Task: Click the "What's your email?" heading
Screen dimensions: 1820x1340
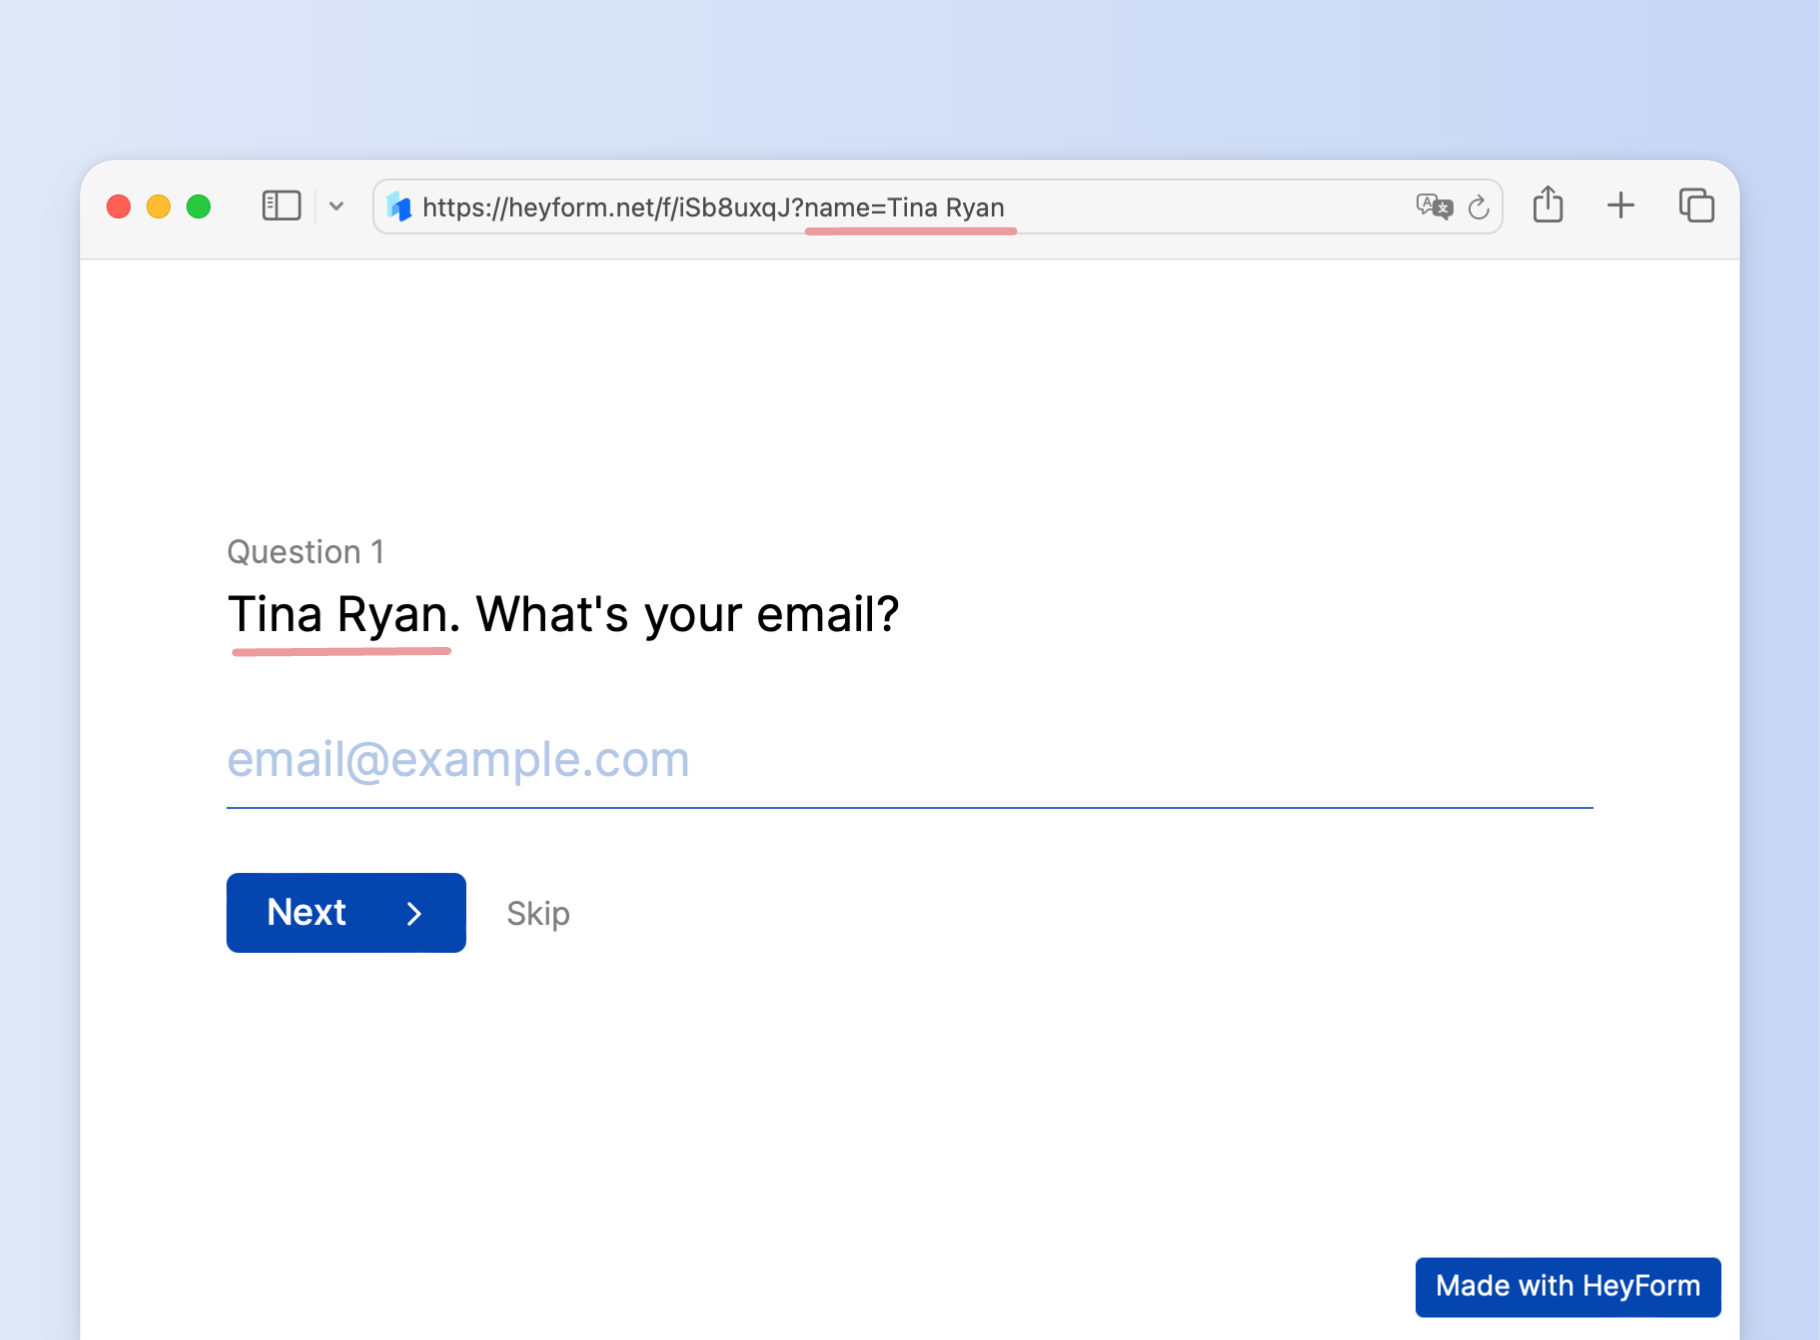Action: (x=686, y=614)
